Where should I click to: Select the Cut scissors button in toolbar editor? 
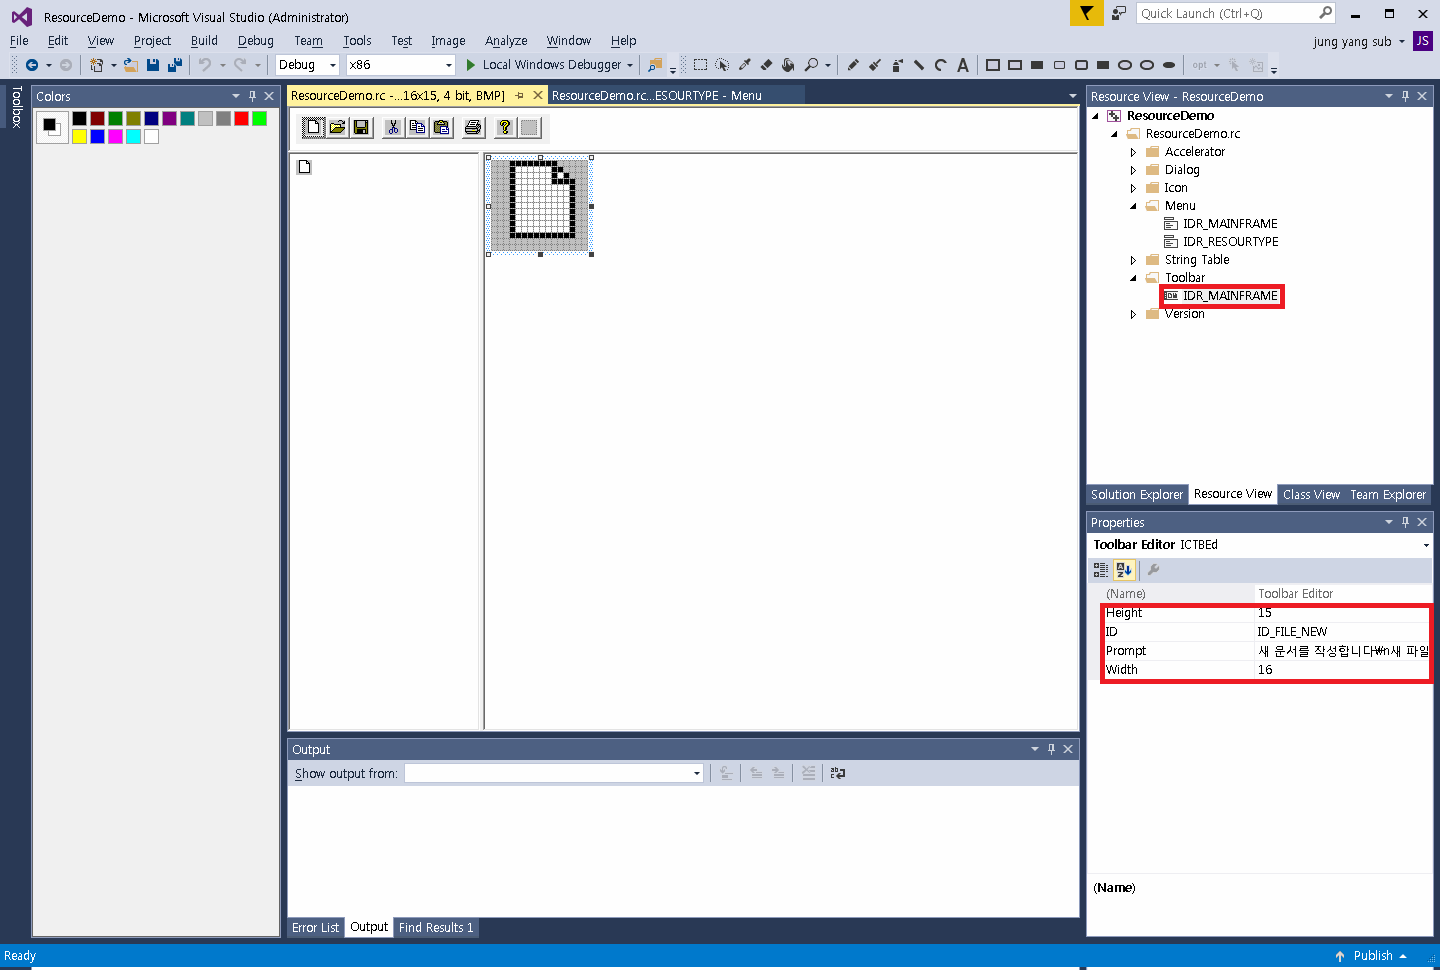tap(393, 127)
